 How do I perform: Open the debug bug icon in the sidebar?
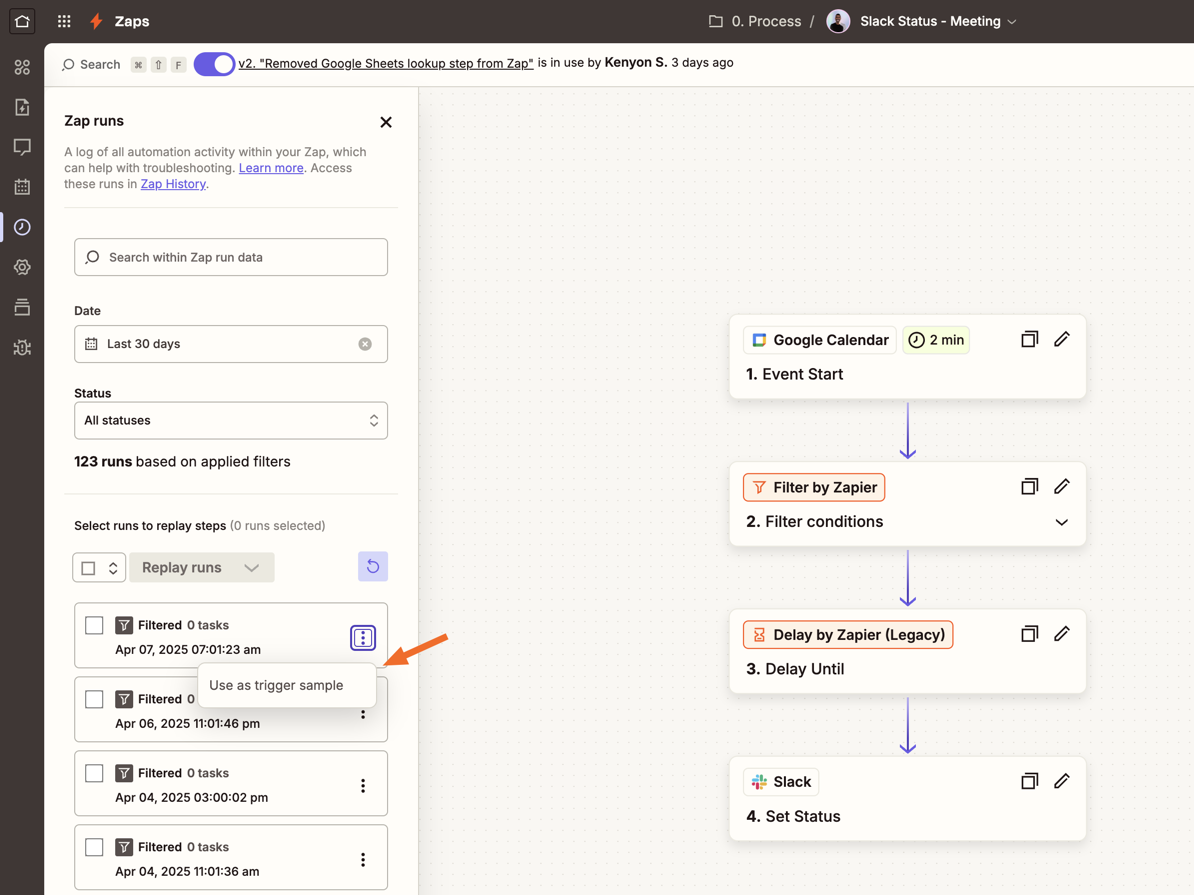point(22,347)
